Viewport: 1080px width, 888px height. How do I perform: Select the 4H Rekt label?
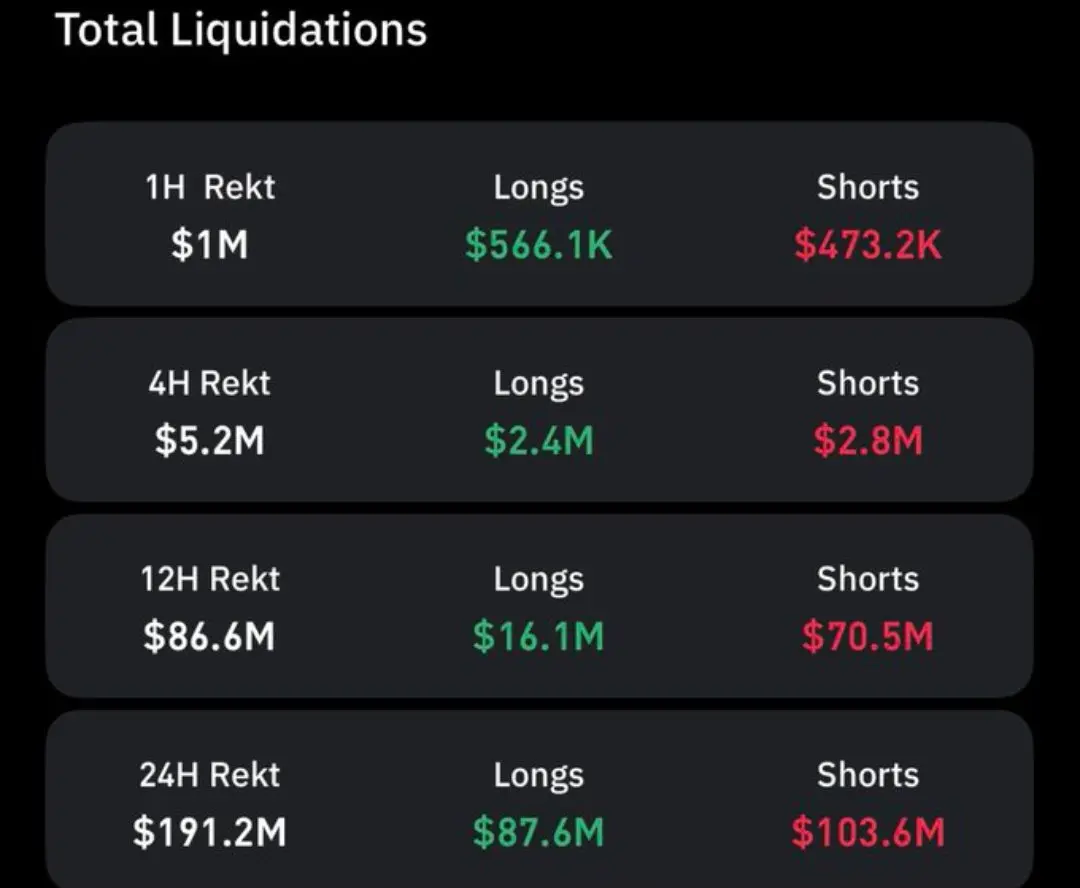(x=210, y=383)
